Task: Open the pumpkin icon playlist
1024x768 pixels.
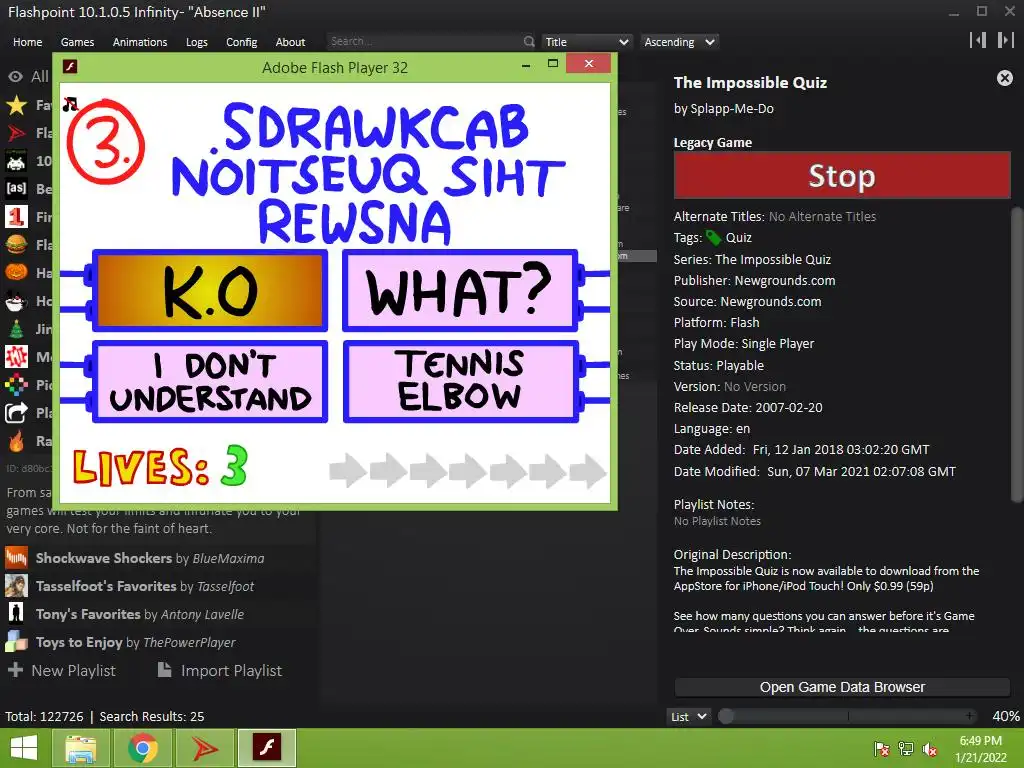Action: pyautogui.click(x=16, y=272)
